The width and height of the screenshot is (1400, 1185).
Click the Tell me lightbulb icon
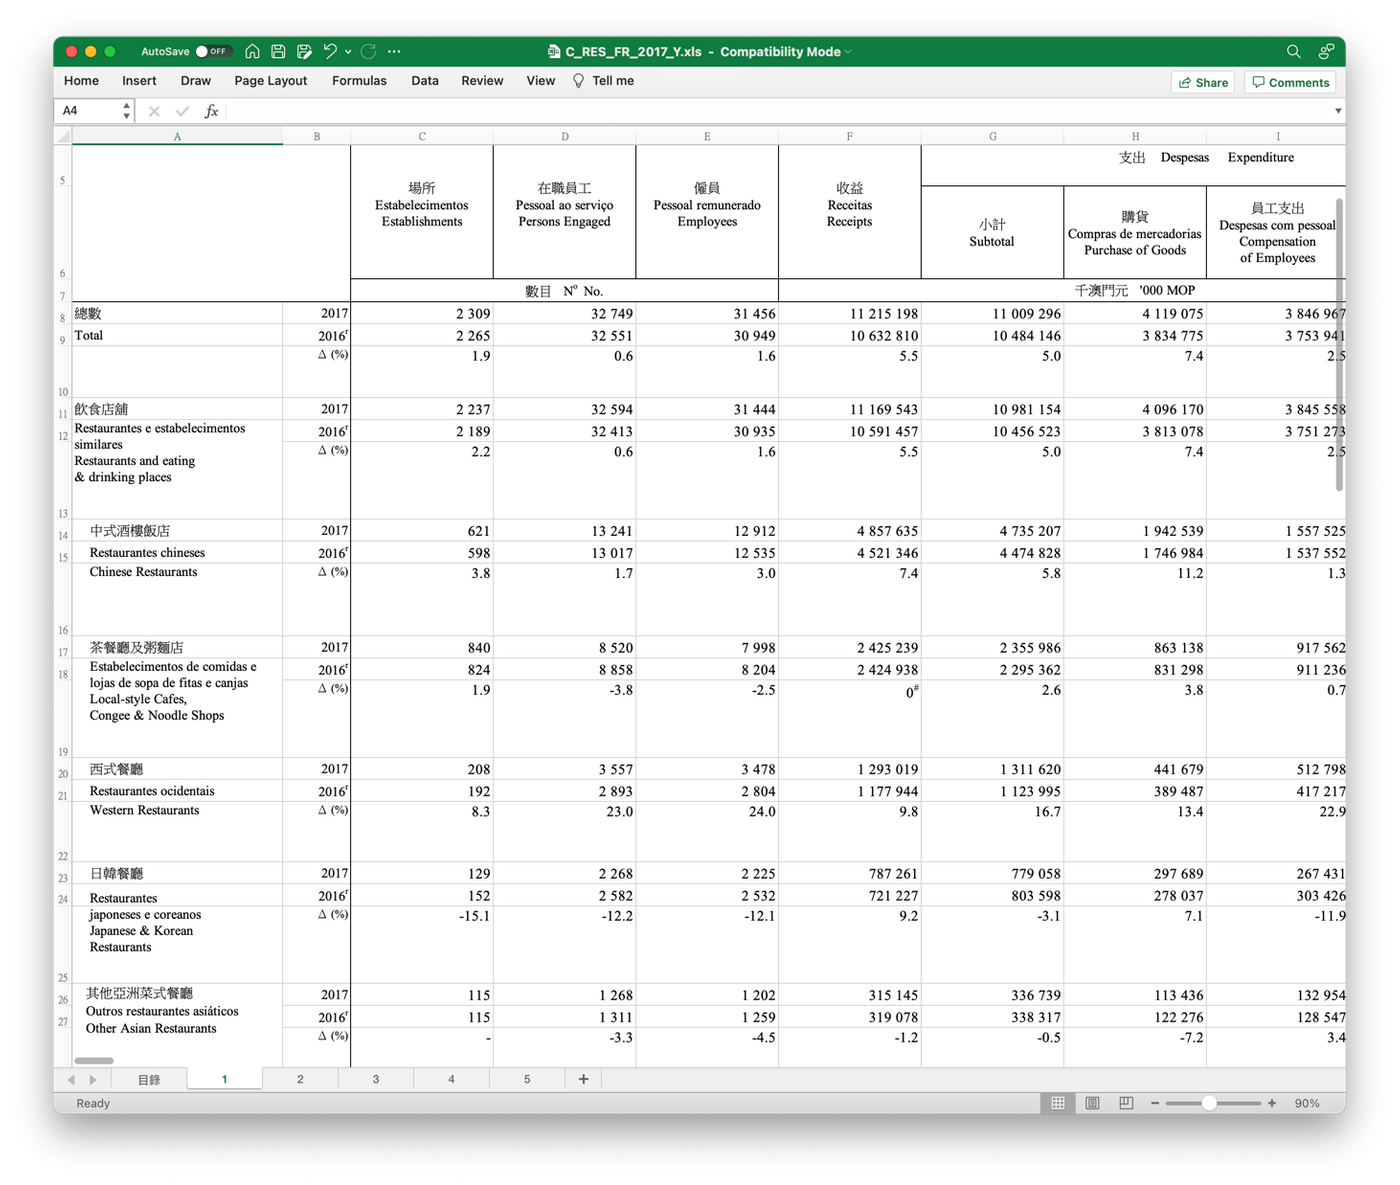[x=578, y=81]
